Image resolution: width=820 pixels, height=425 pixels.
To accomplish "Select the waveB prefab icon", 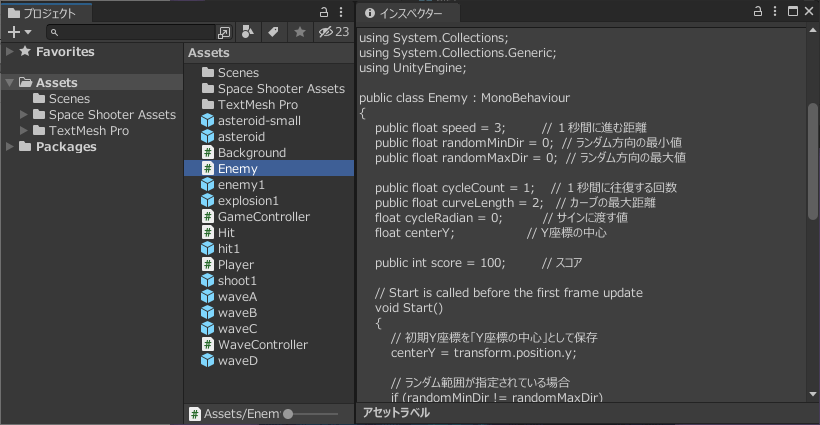I will (208, 313).
